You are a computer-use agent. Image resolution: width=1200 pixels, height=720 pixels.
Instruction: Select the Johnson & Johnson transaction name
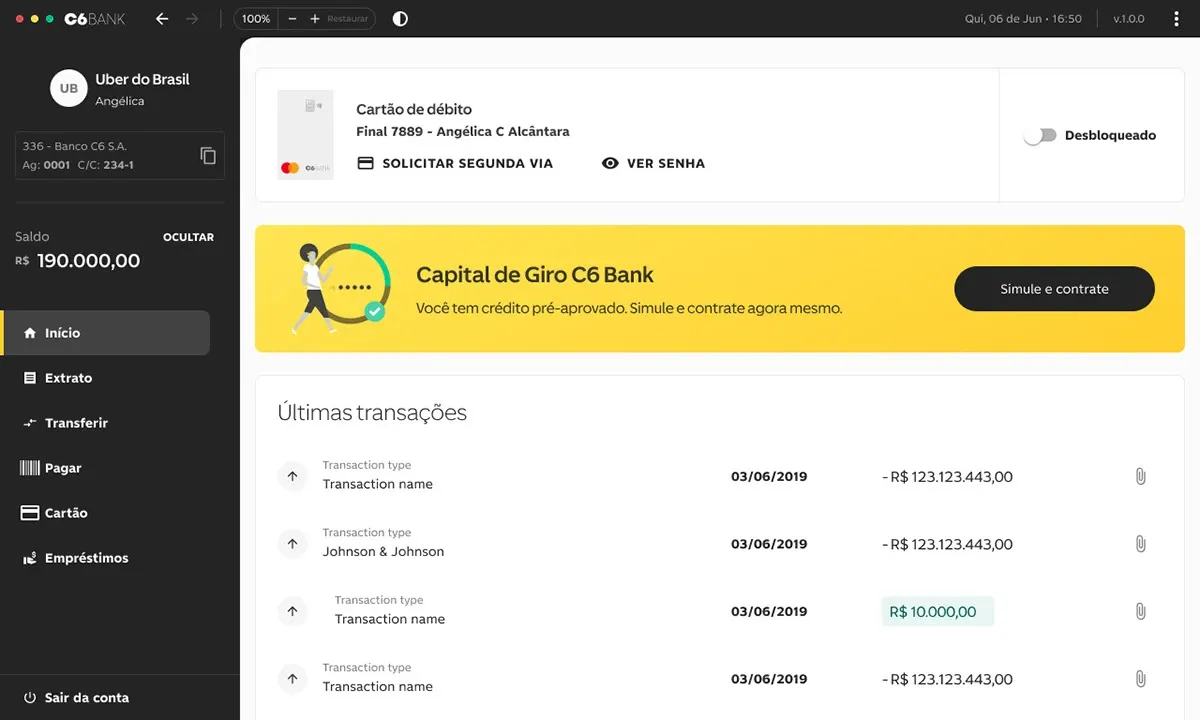[x=383, y=552]
